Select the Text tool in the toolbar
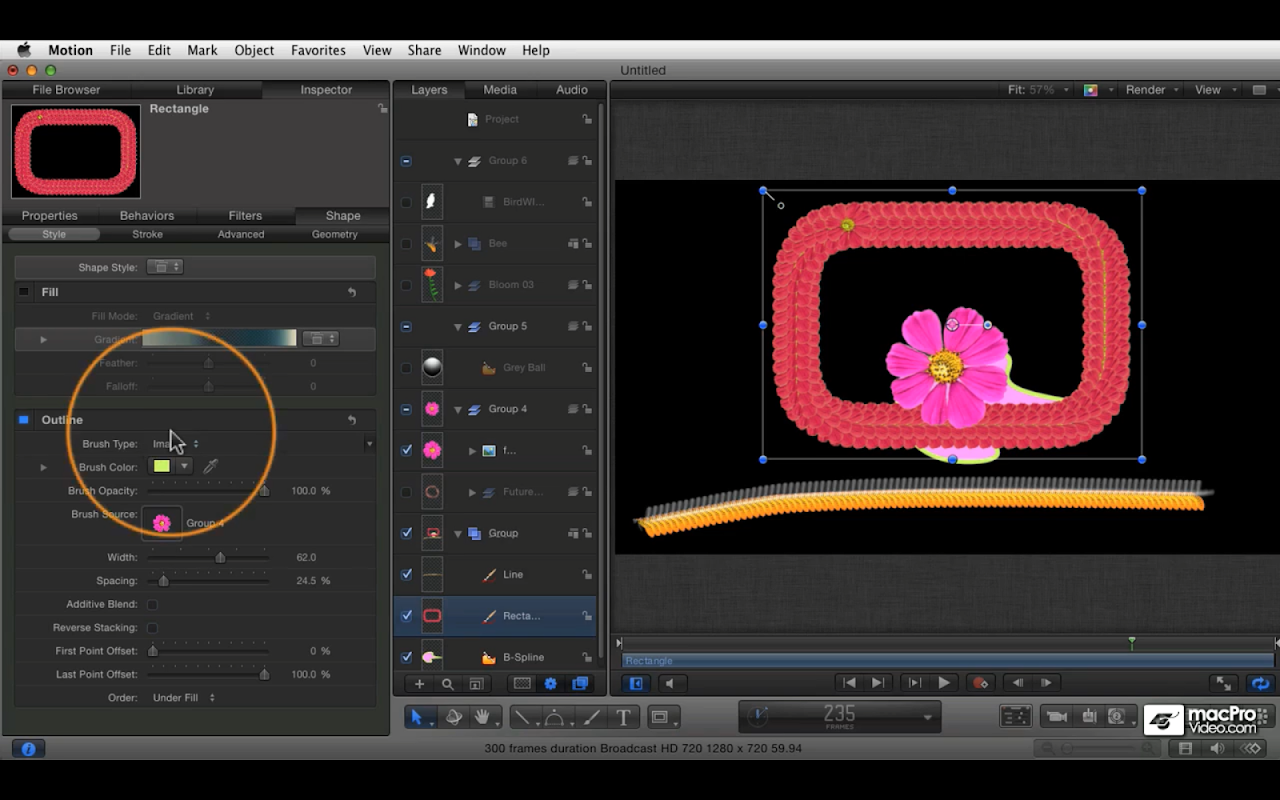The height and width of the screenshot is (800, 1280). pyautogui.click(x=623, y=717)
